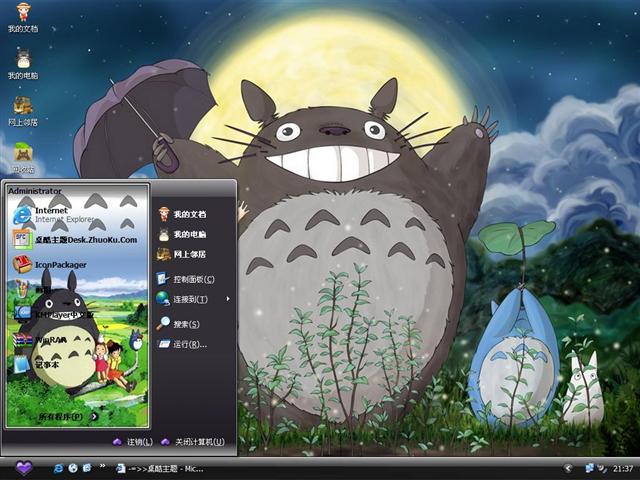Click the 21:37 taskbar clock
Image resolution: width=640 pixels, height=480 pixels.
623,469
